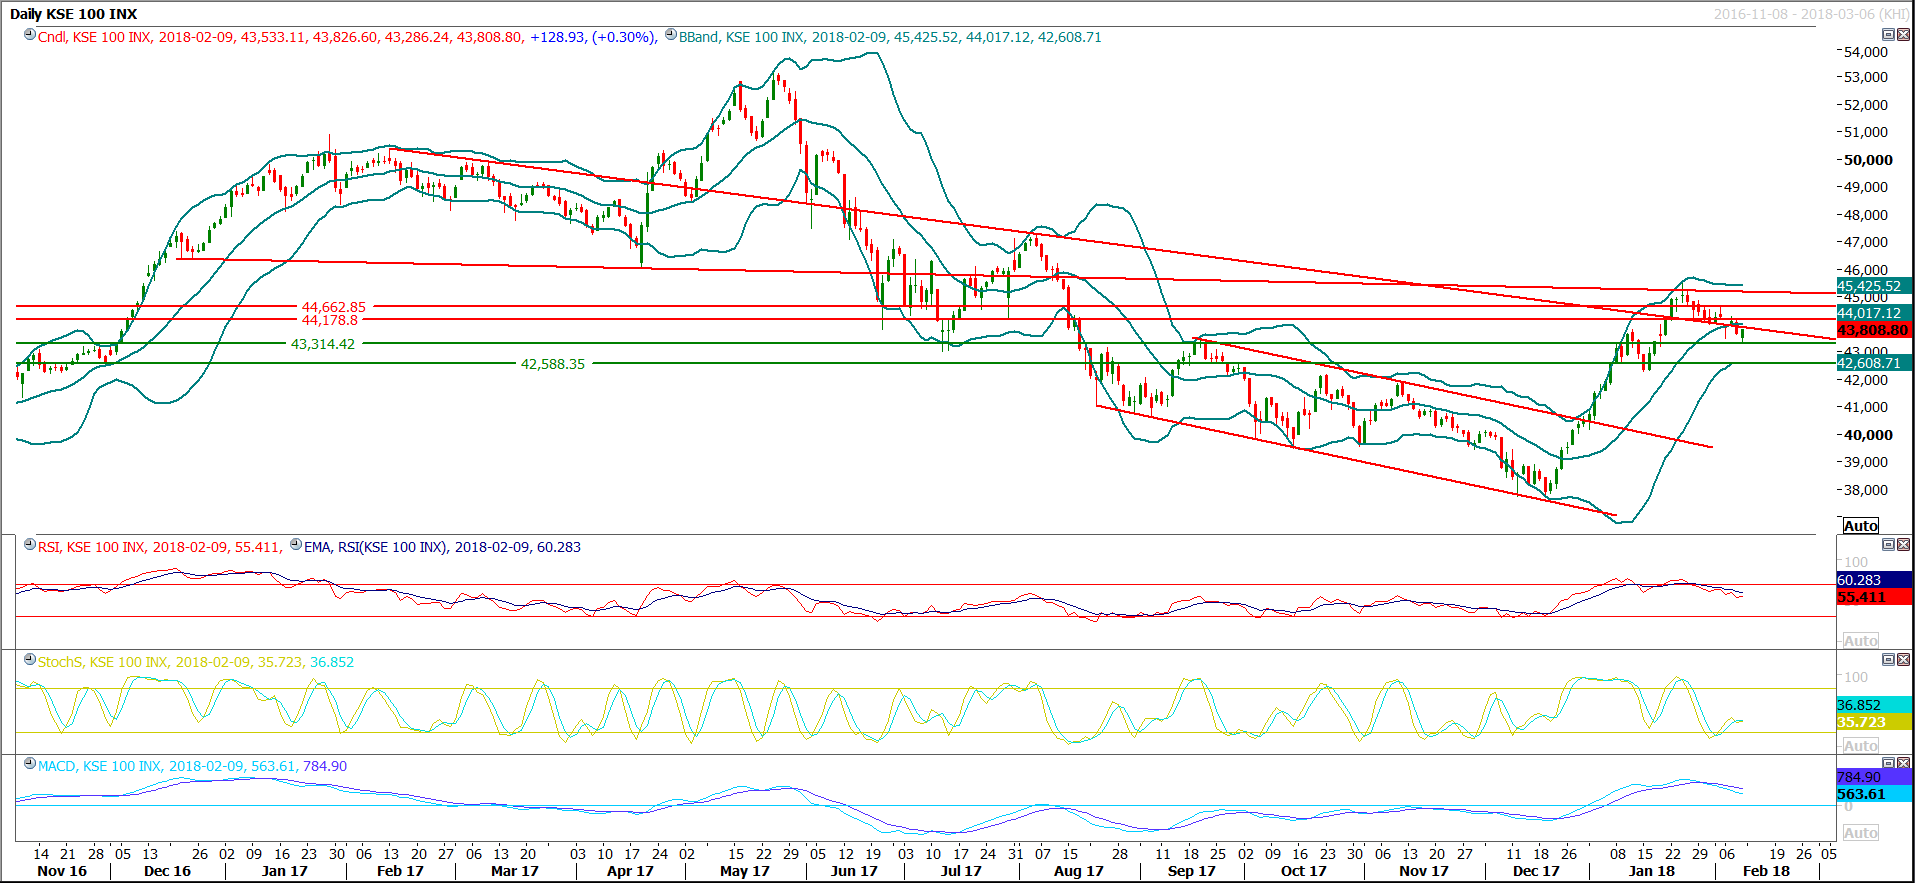
Task: Maximize the MACD indicator pane
Action: coord(1888,764)
